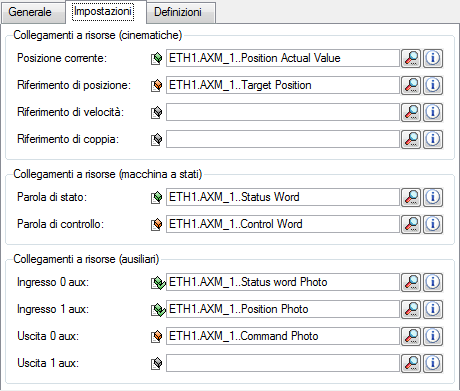Show info for Riferimento di velocità

pos(433,112)
